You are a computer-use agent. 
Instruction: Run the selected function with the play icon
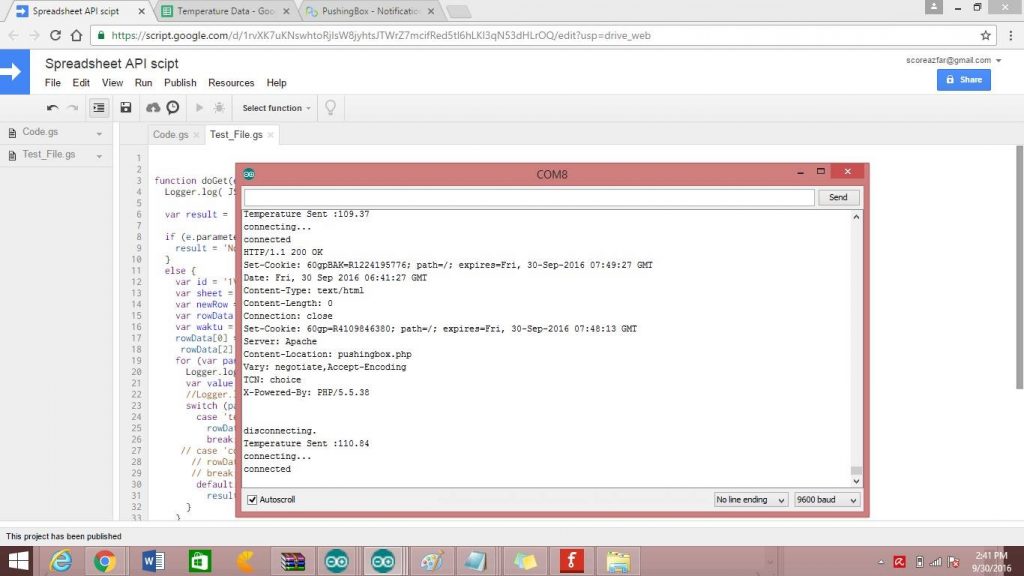point(199,108)
